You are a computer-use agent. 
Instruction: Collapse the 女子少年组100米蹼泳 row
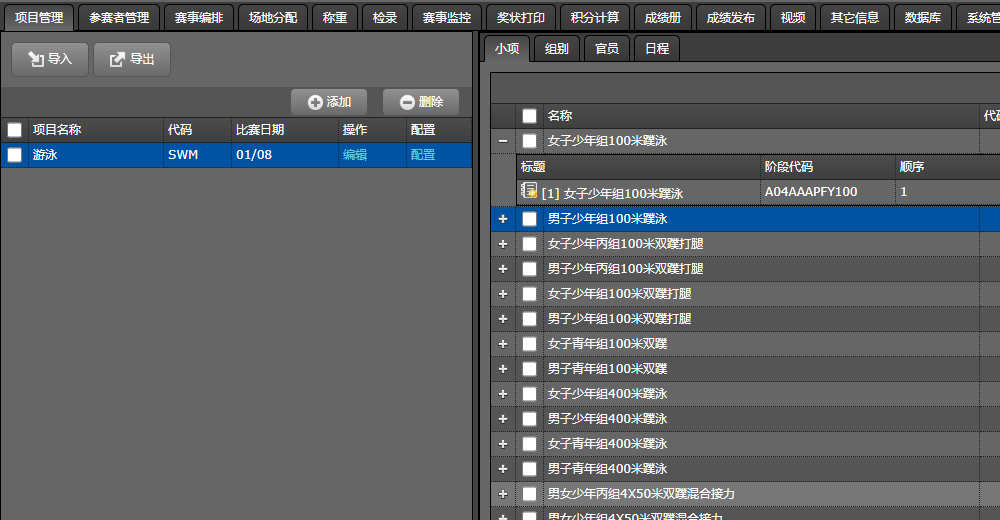click(x=503, y=142)
